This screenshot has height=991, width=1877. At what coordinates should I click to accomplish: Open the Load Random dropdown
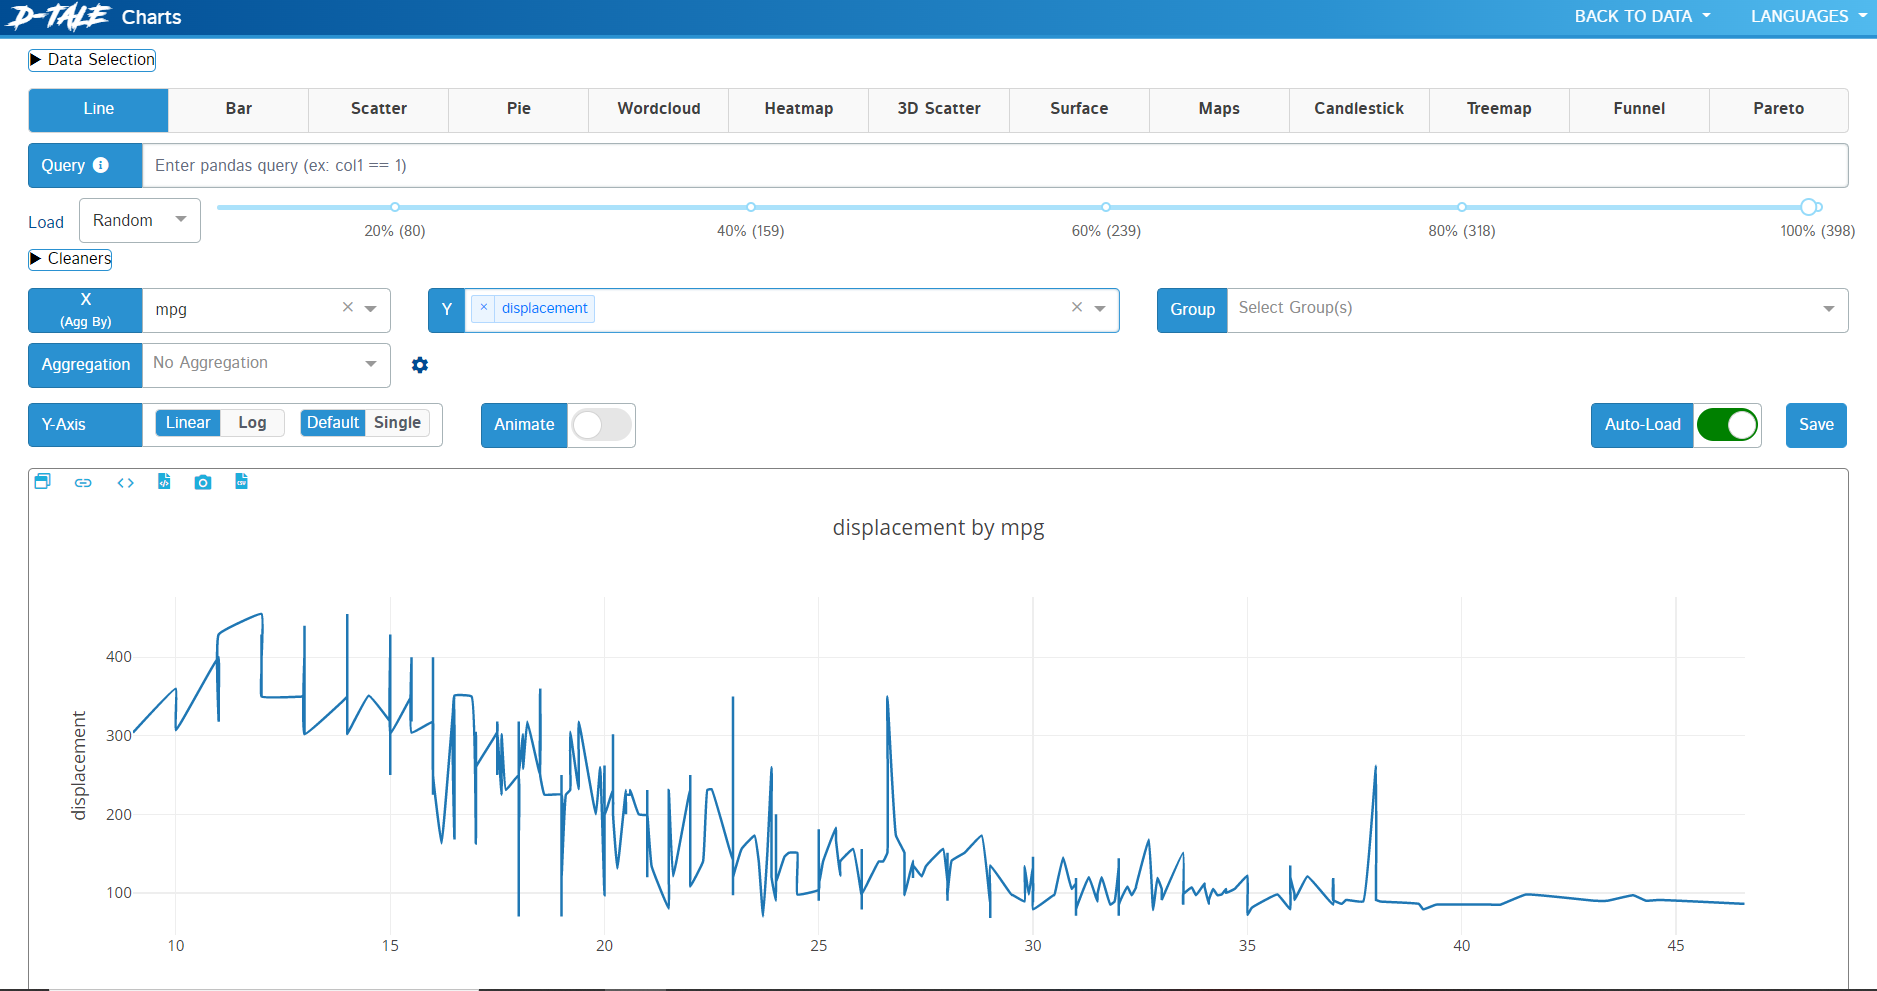pos(140,221)
